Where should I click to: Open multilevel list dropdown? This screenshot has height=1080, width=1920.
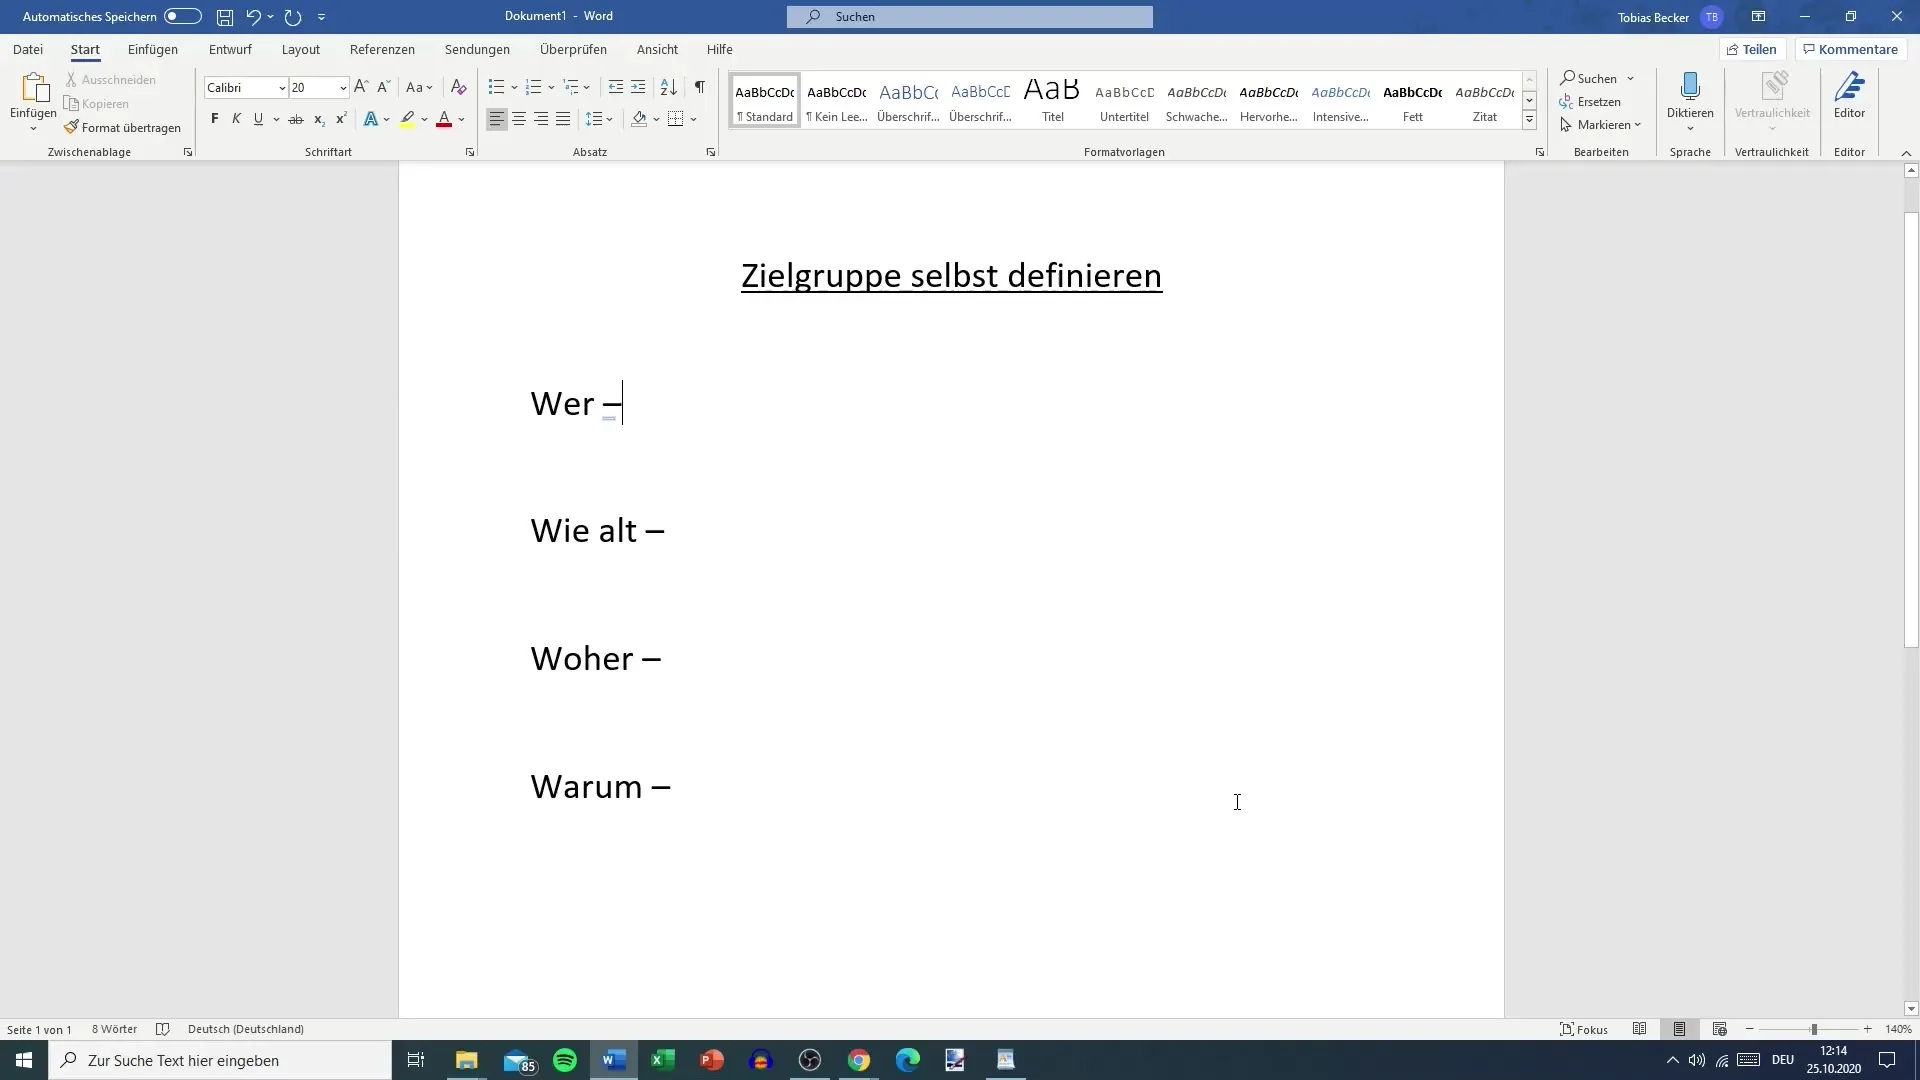coord(587,88)
